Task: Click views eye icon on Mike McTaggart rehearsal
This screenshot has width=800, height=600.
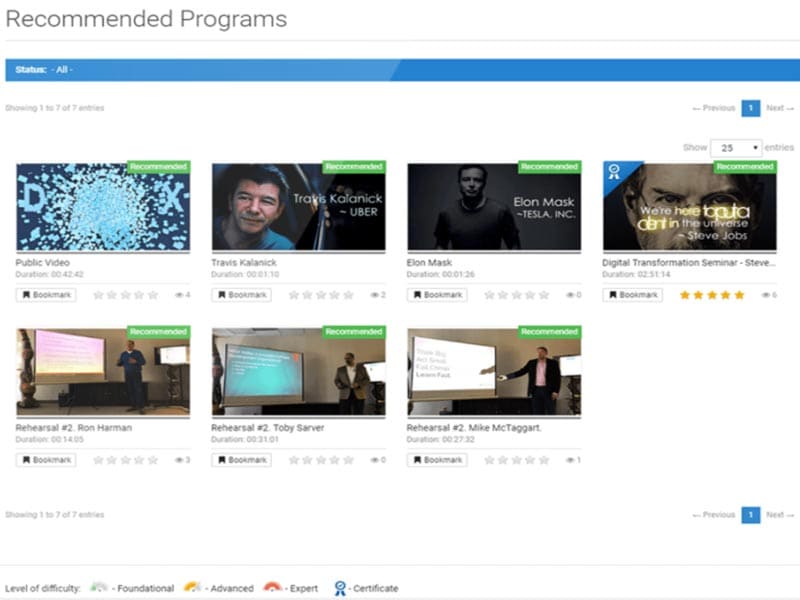Action: tap(570, 460)
